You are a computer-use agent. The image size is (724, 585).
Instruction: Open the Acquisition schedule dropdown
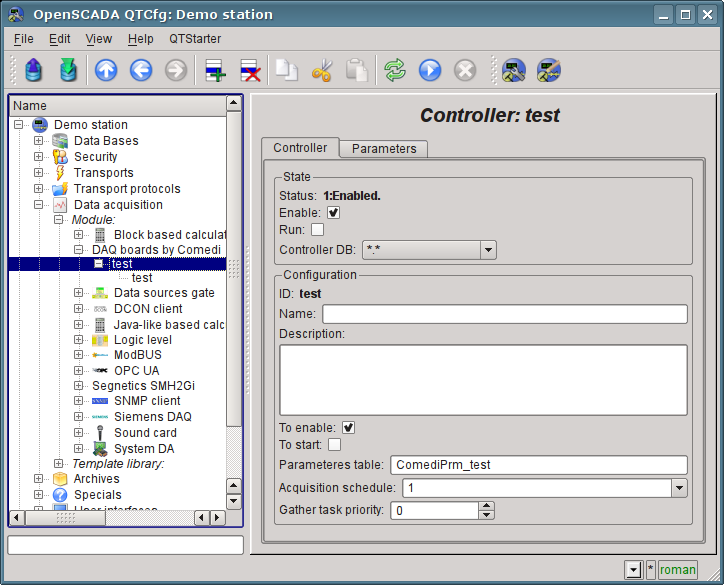point(679,488)
